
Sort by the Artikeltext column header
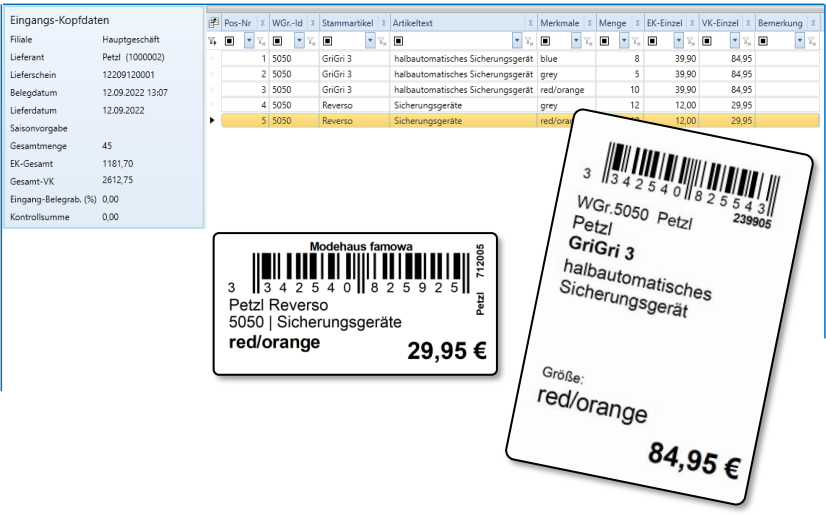[x=412, y=23]
